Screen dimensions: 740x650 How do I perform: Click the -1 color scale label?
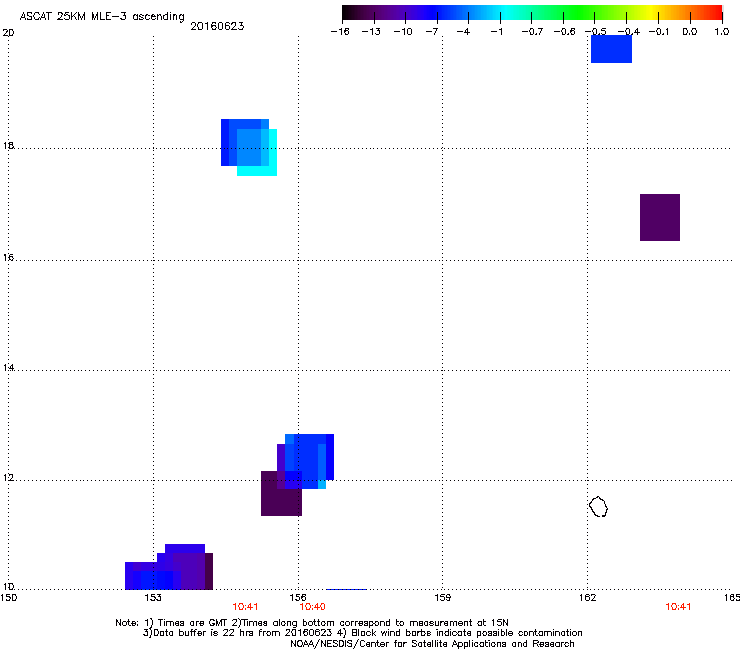coord(496,32)
